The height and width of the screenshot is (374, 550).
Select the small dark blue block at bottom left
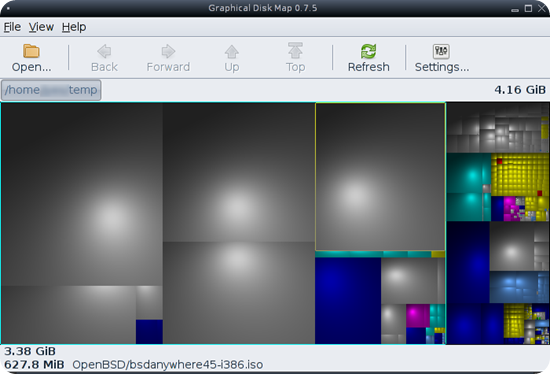coord(149,332)
